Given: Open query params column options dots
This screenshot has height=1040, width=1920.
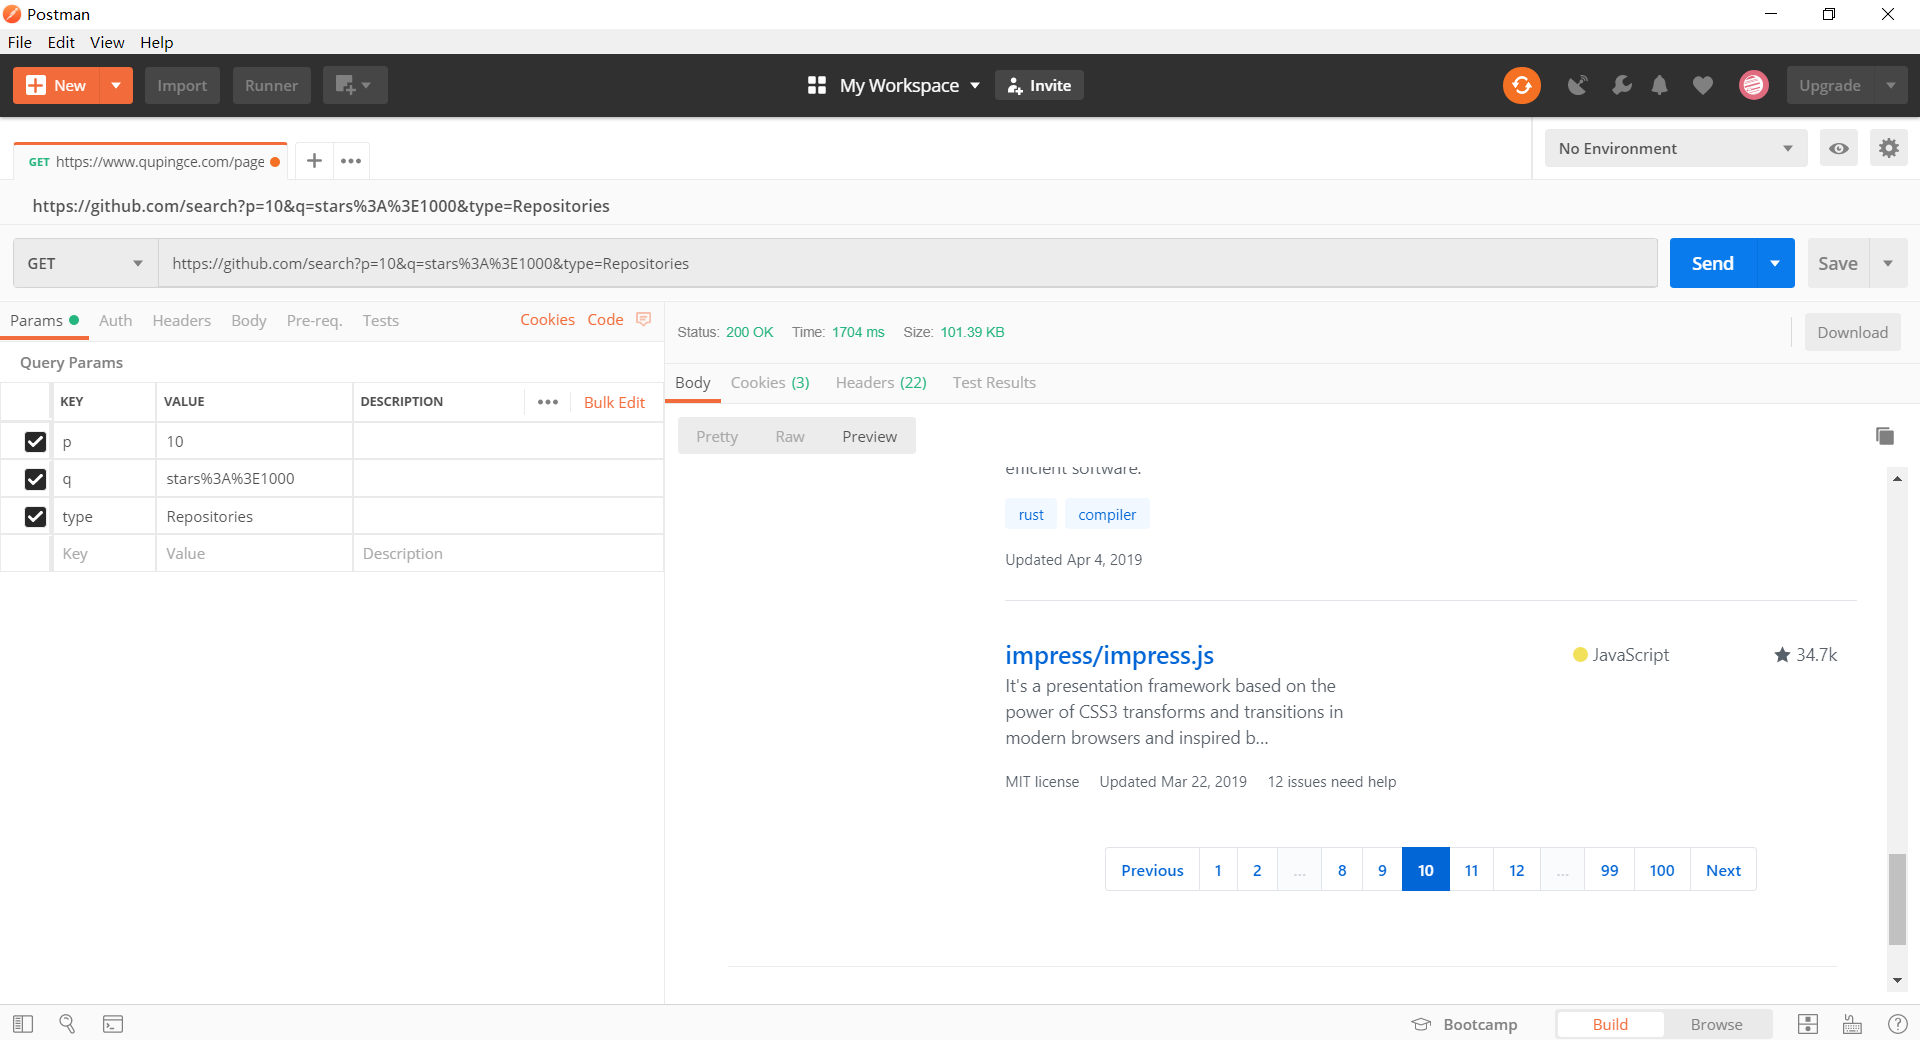Looking at the screenshot, I should click(548, 402).
